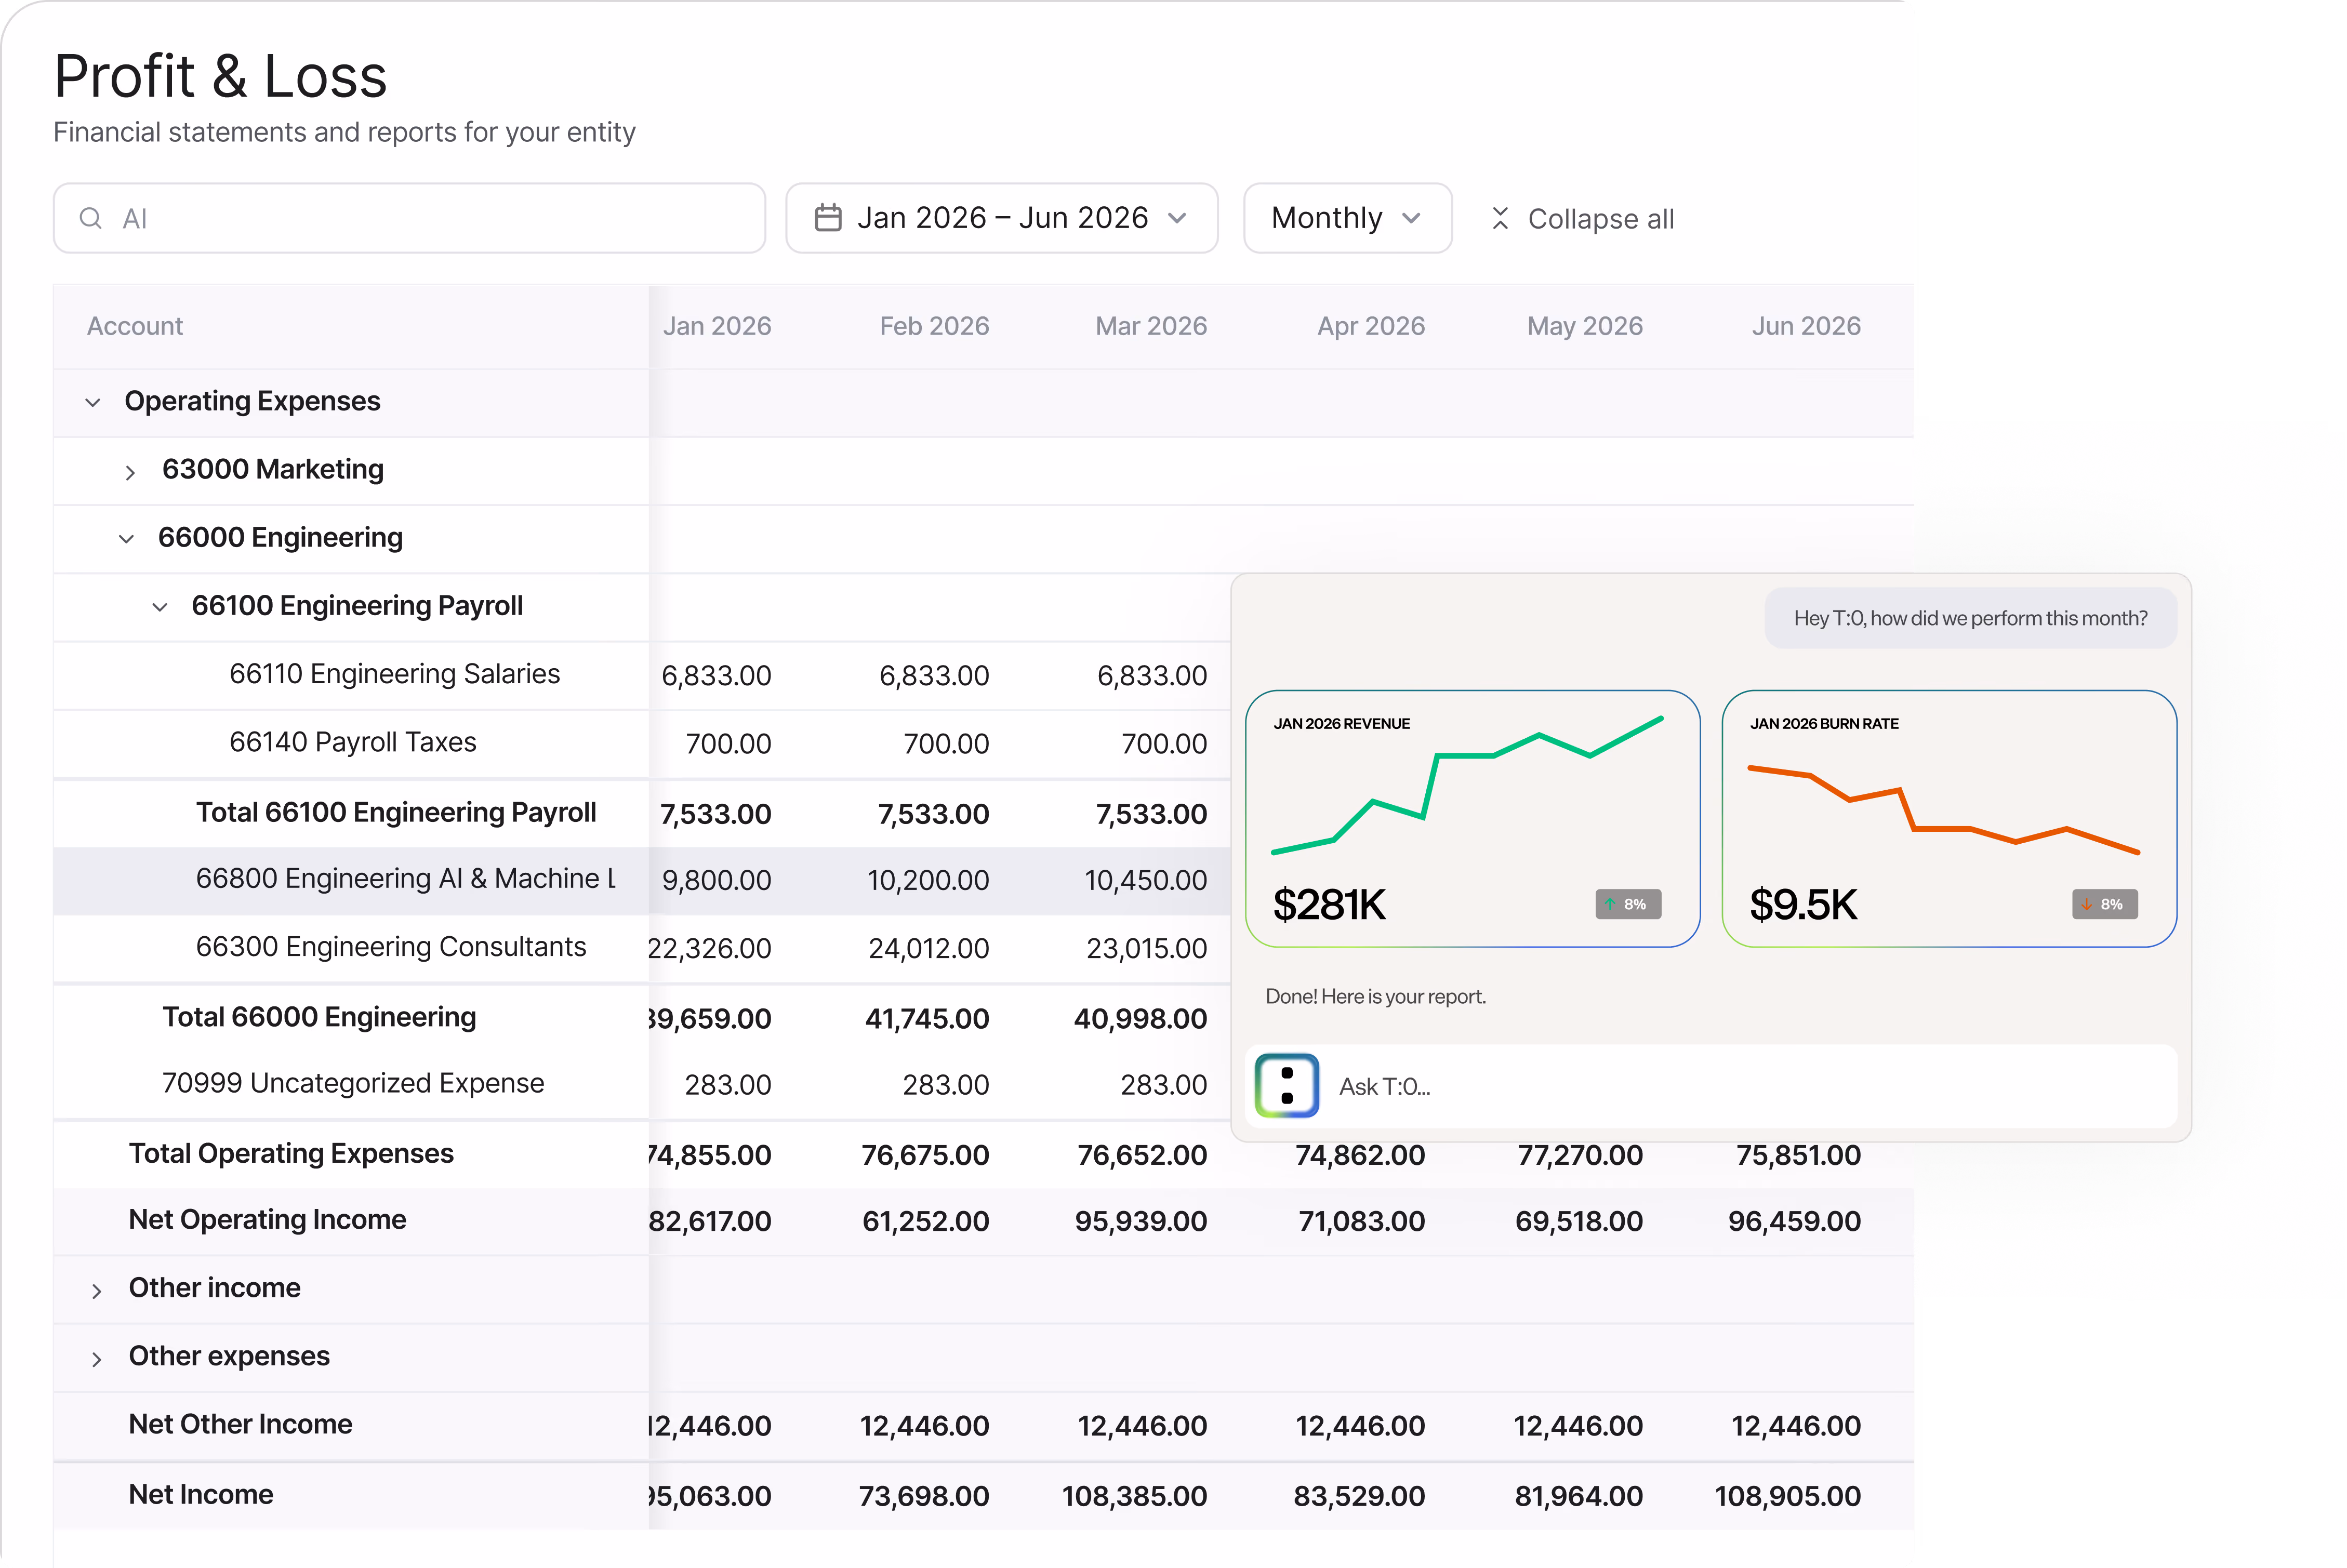Screen dimensions: 2347x1568
Task: Click the Apr 2026 column header
Action: [x=1371, y=326]
